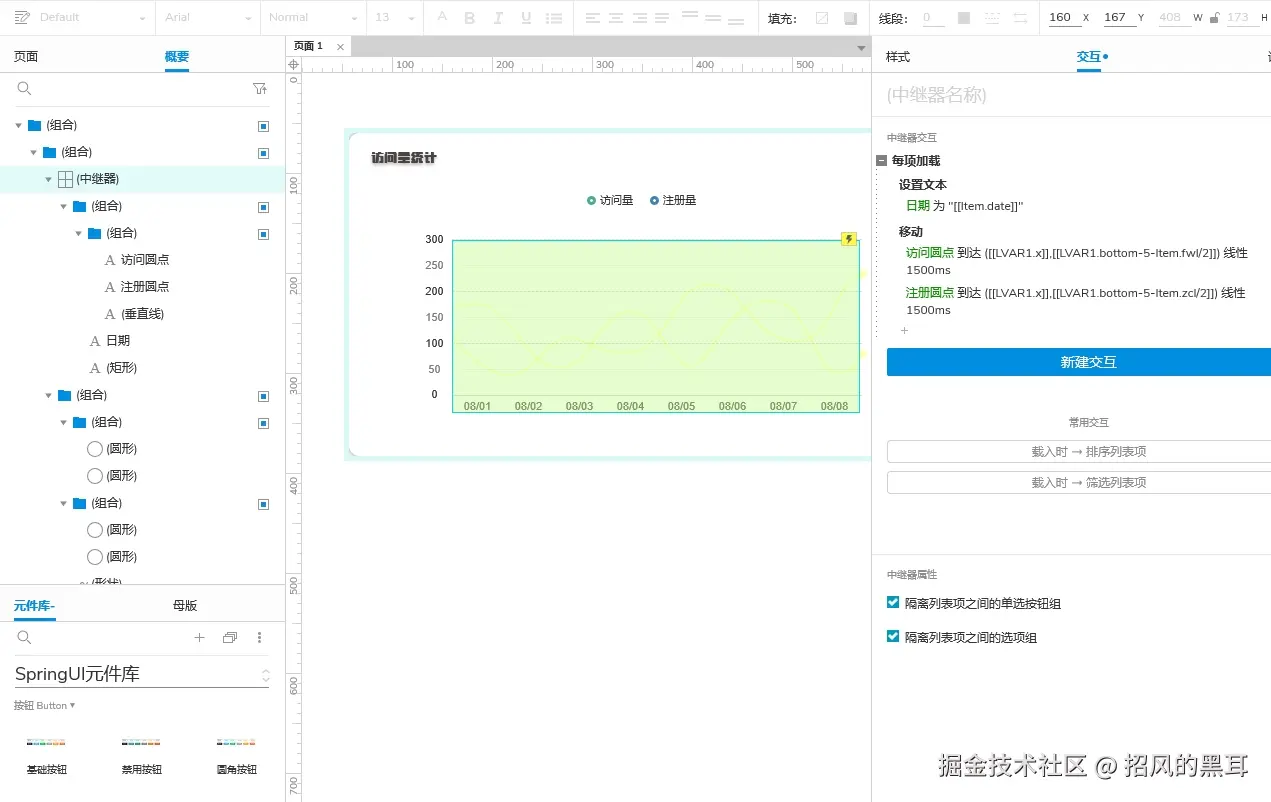The image size is (1271, 802).
Task: Click the ruler origin crosshair icon
Action: [293, 65]
